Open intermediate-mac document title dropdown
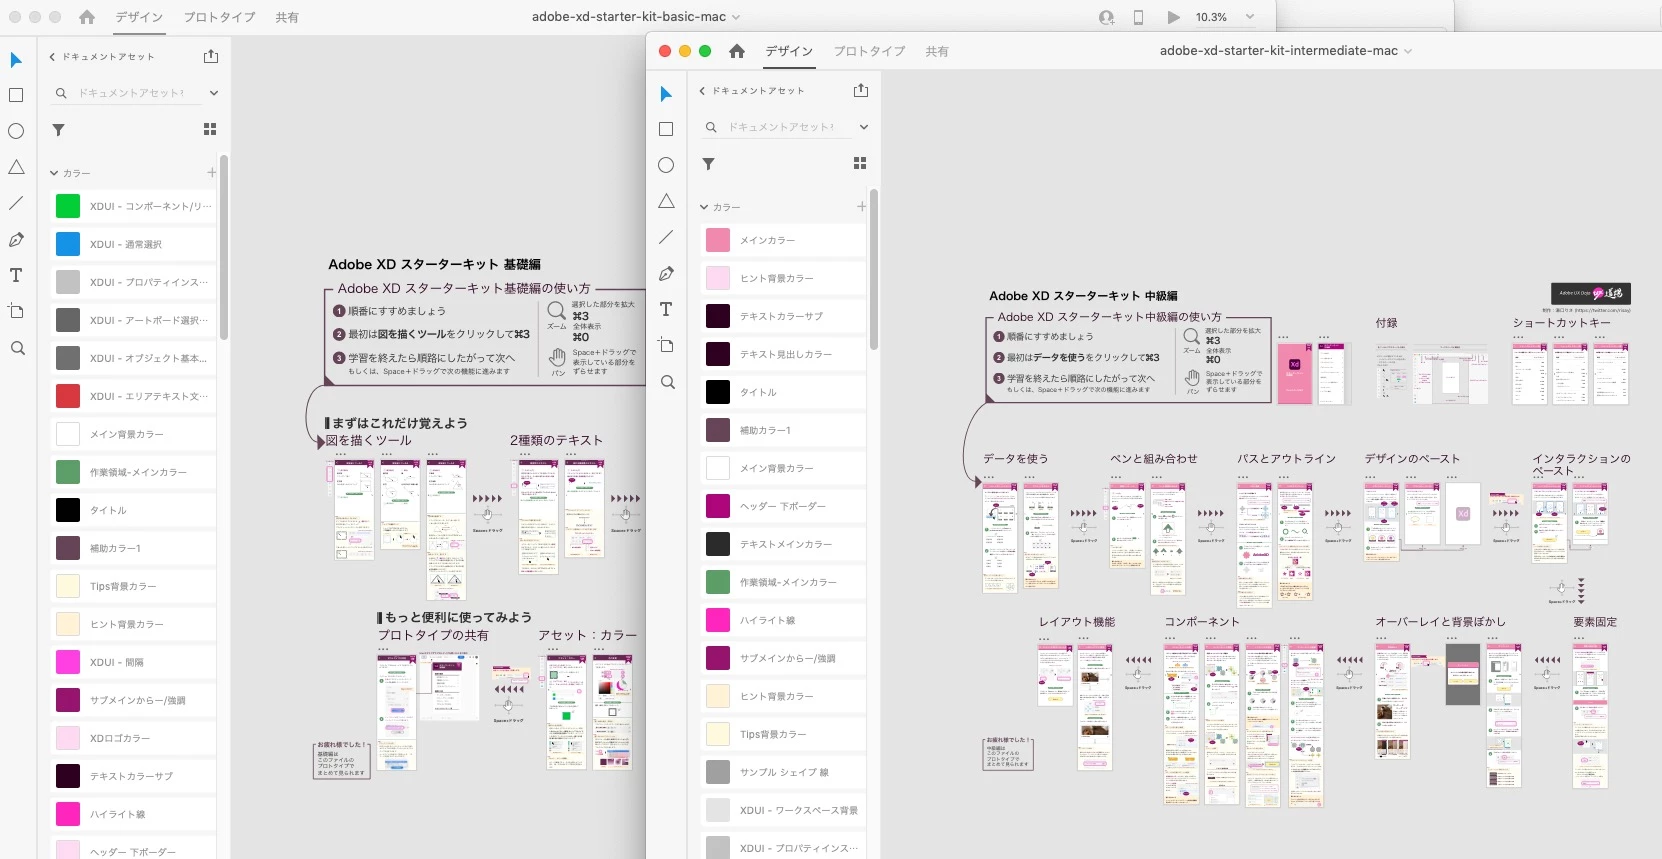The width and height of the screenshot is (1662, 859). coord(1408,51)
